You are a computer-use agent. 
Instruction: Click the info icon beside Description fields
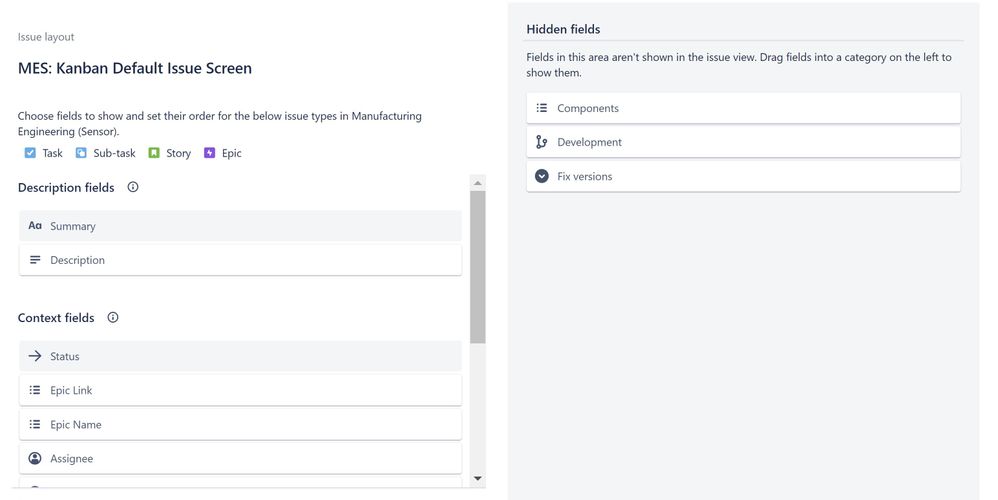pyautogui.click(x=132, y=187)
